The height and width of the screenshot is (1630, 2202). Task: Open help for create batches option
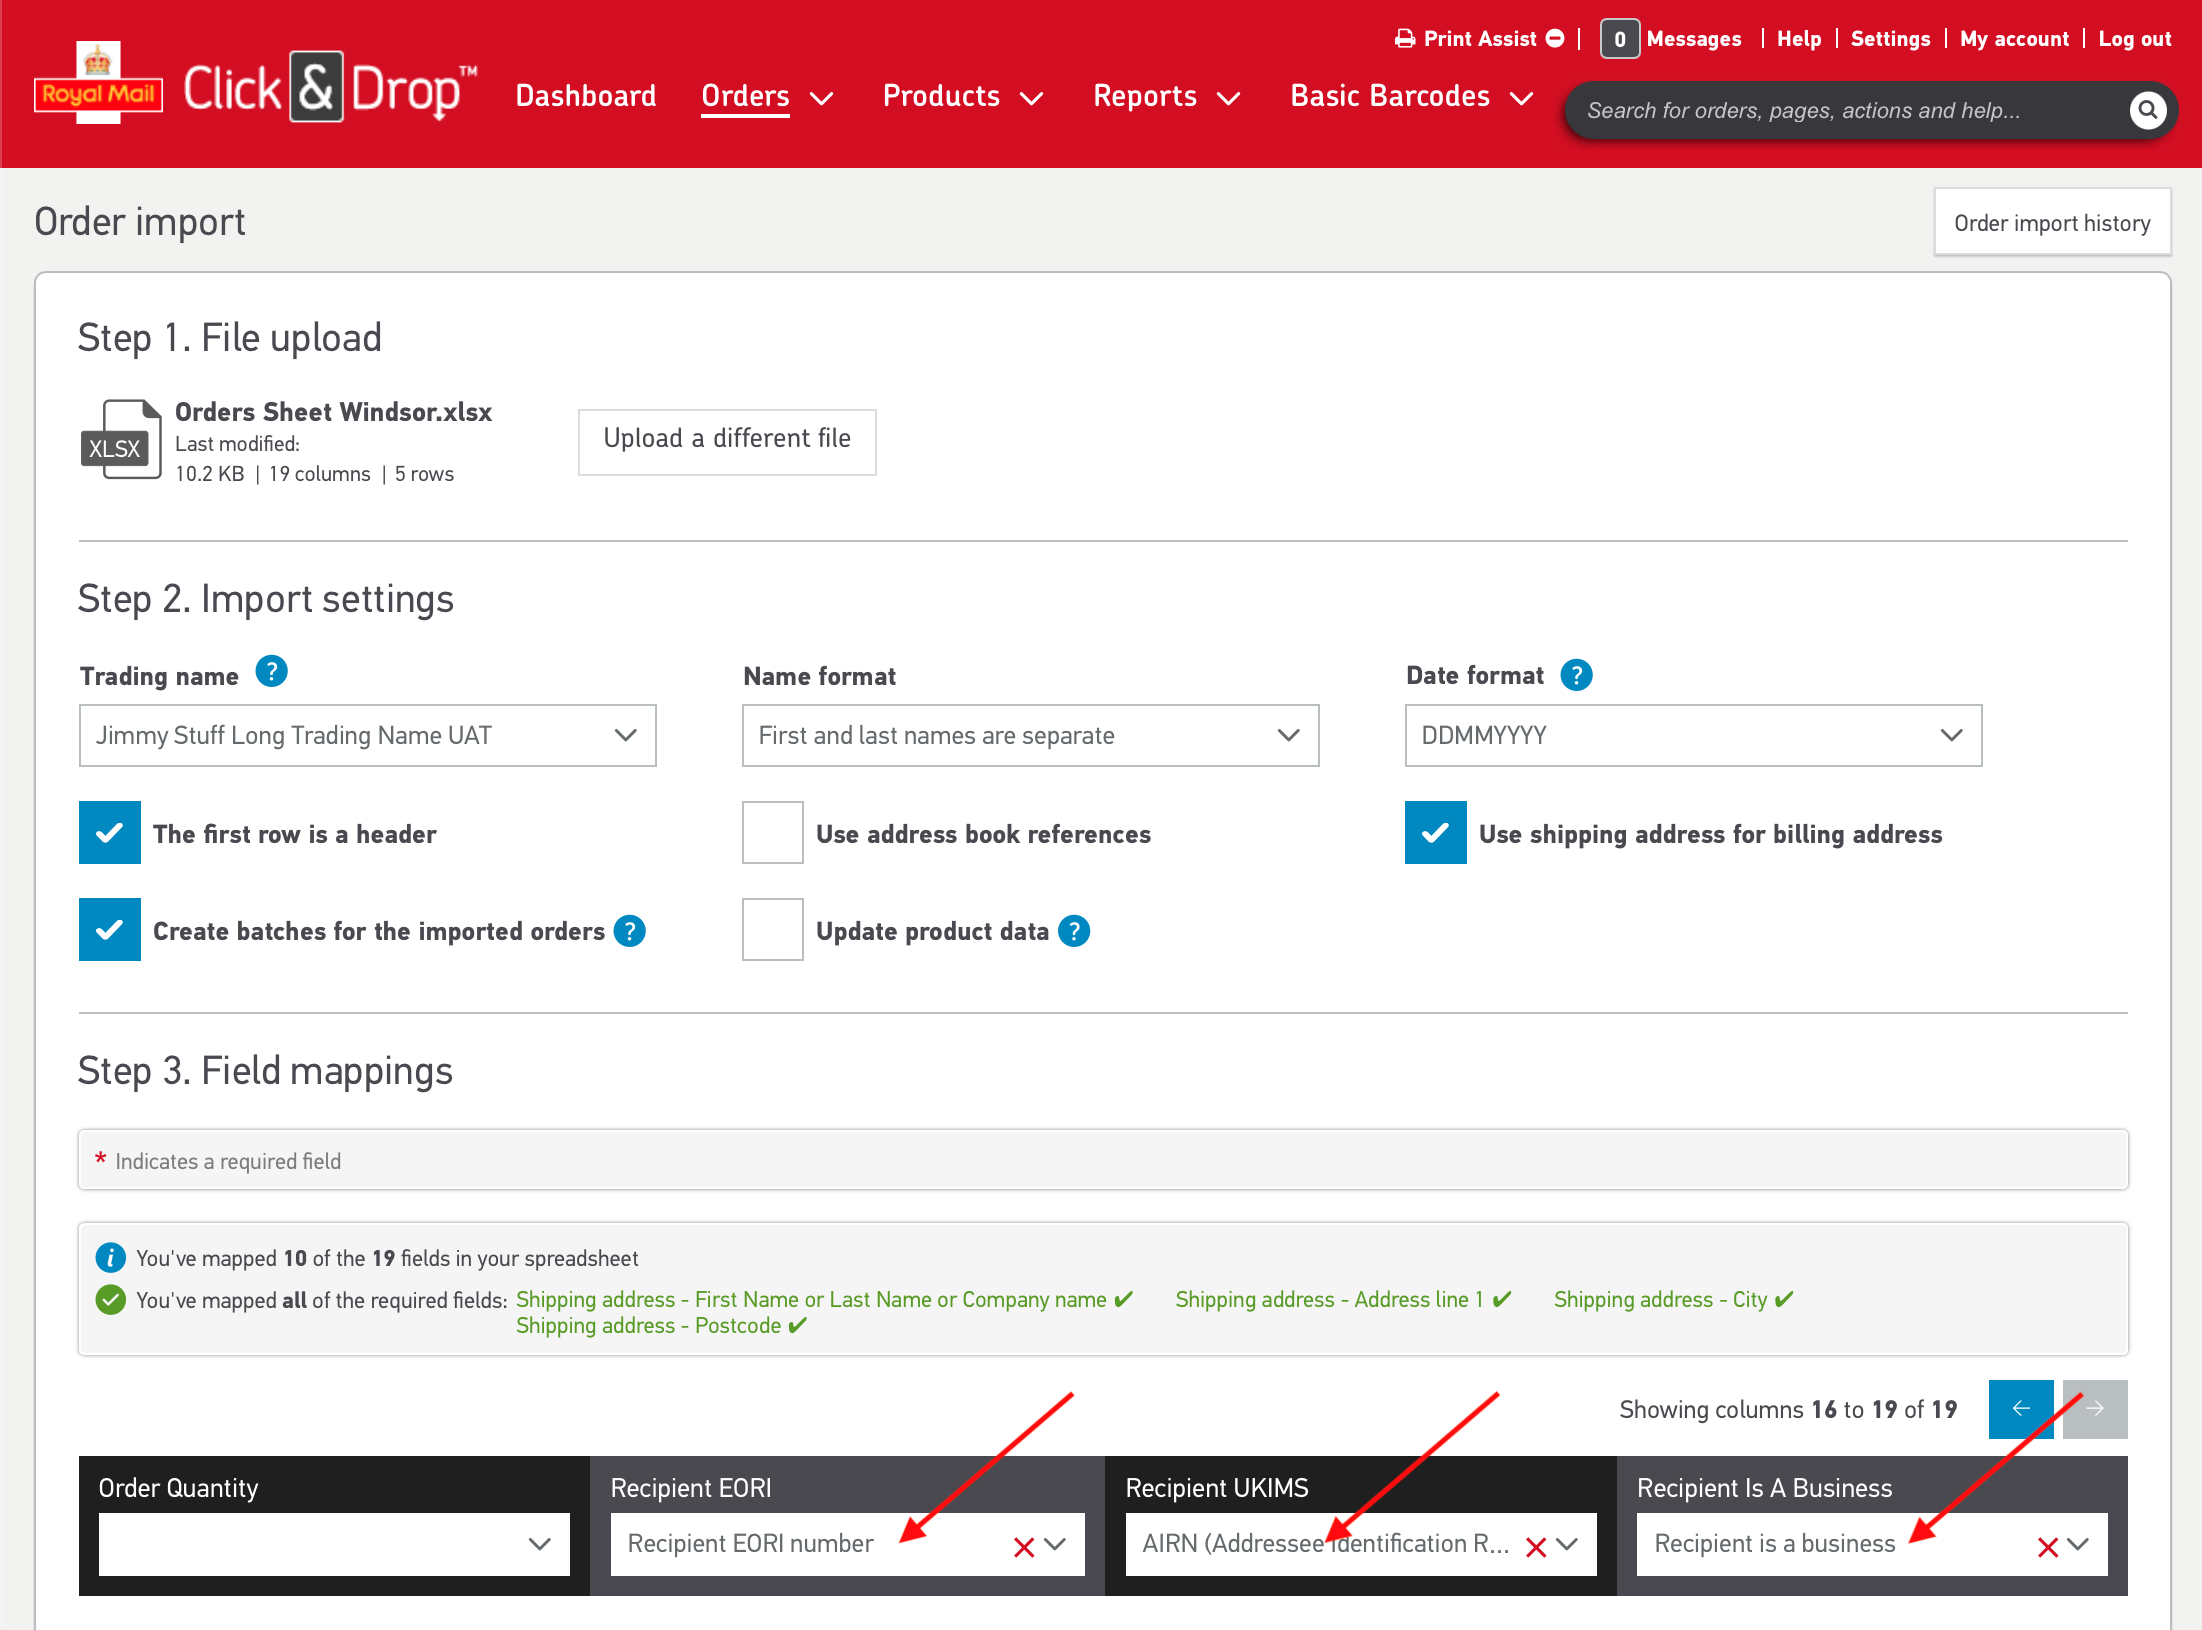(x=629, y=931)
